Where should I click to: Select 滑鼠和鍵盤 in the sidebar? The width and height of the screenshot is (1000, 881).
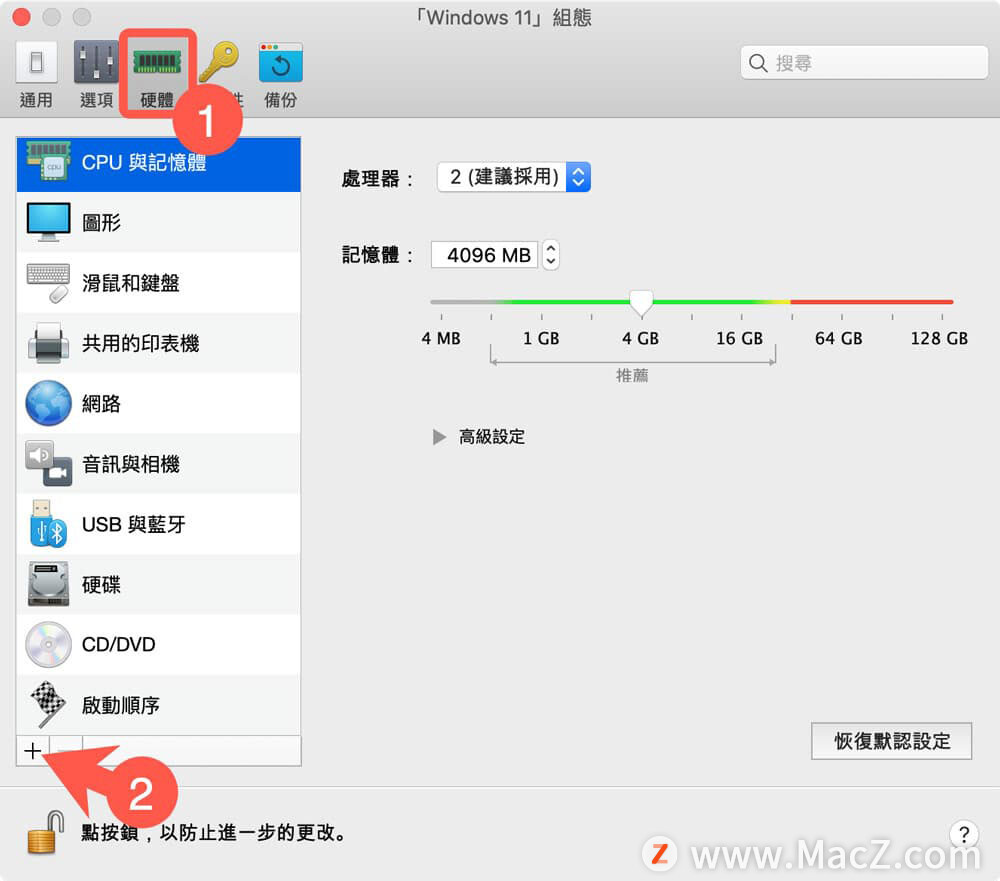coord(158,283)
